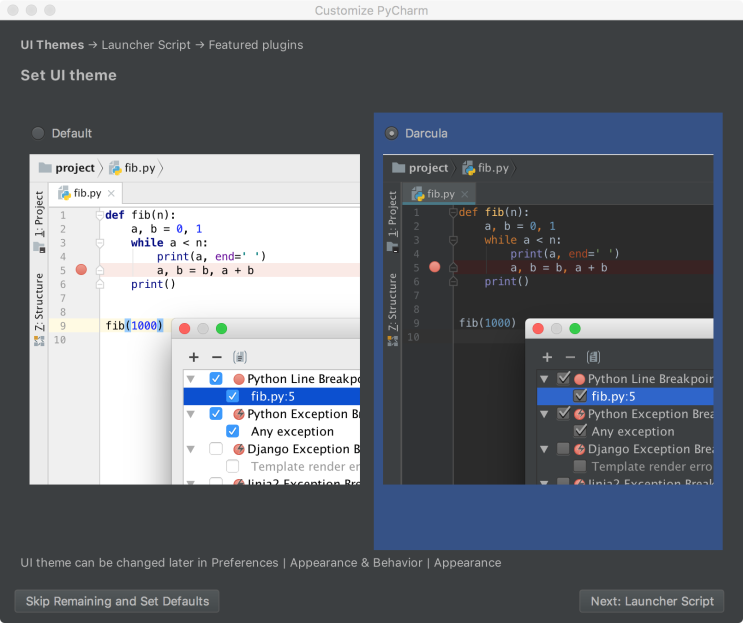
Task: Click Python Exception Breakpoint icon in Darcula list
Action: pos(579,414)
